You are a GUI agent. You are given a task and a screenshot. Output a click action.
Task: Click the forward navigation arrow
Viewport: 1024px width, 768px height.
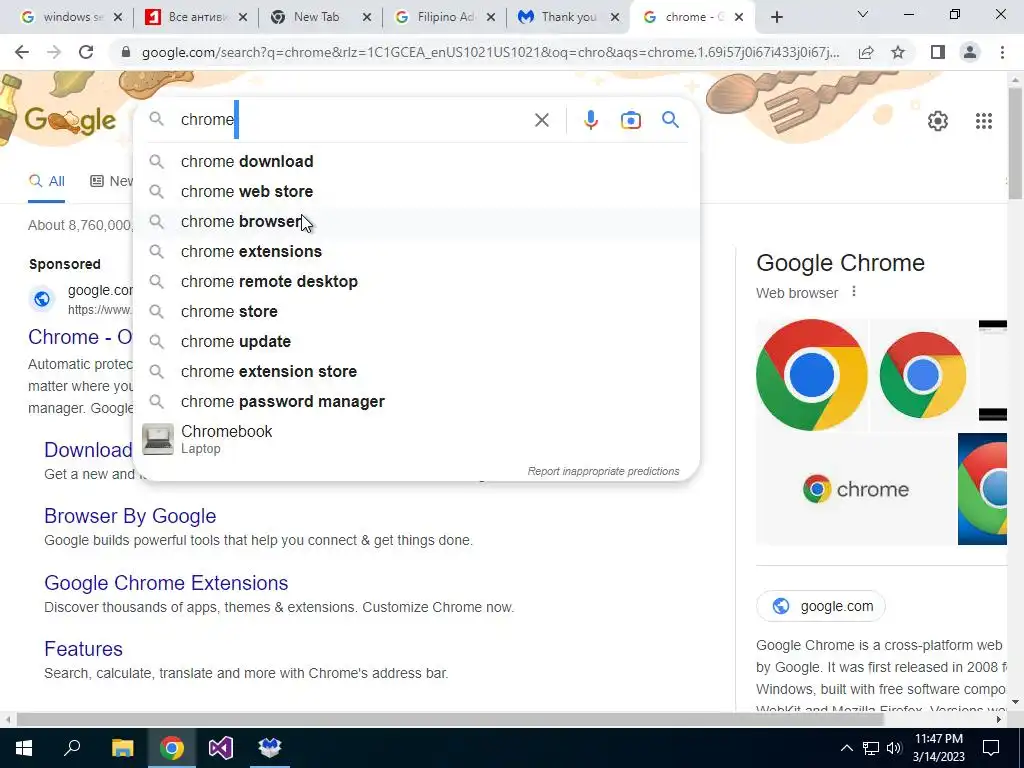[x=54, y=52]
